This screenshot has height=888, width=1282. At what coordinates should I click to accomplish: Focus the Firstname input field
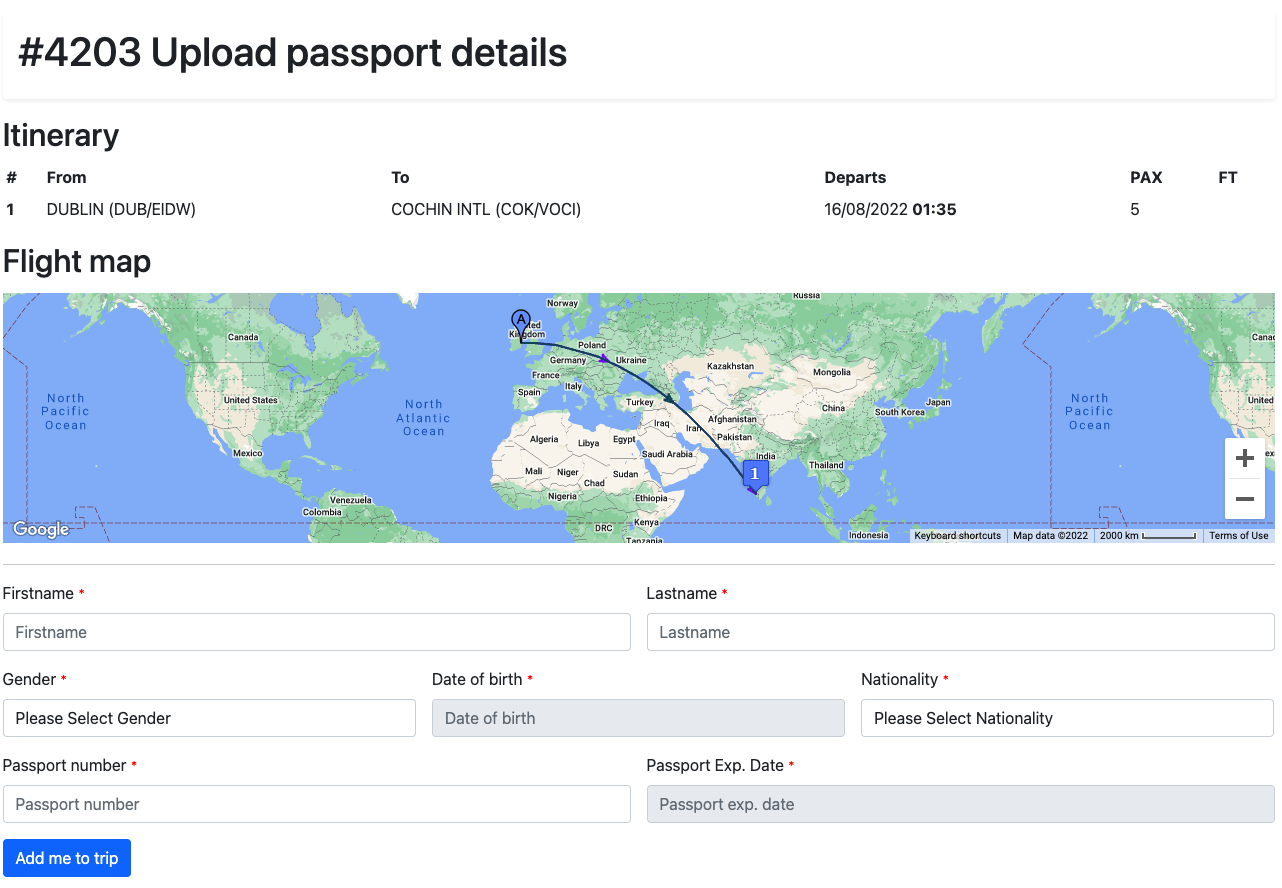[316, 632]
